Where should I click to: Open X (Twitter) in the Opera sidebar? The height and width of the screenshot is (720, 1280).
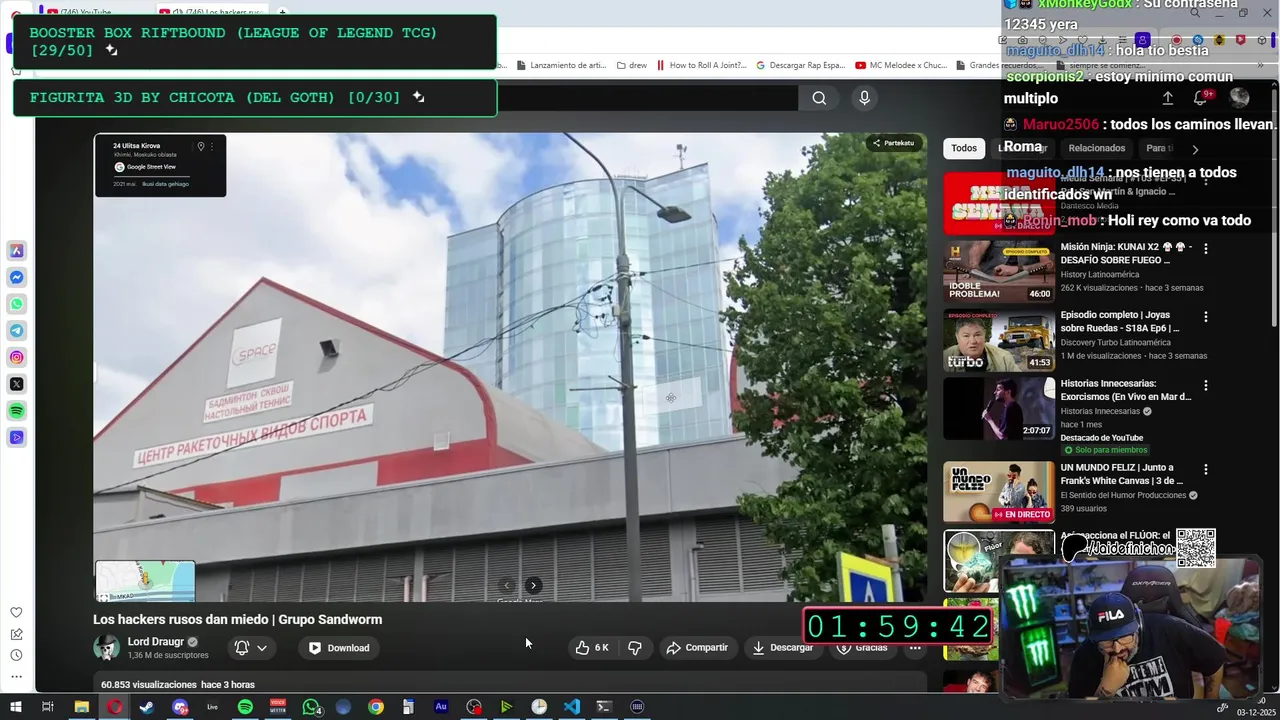pyautogui.click(x=17, y=384)
